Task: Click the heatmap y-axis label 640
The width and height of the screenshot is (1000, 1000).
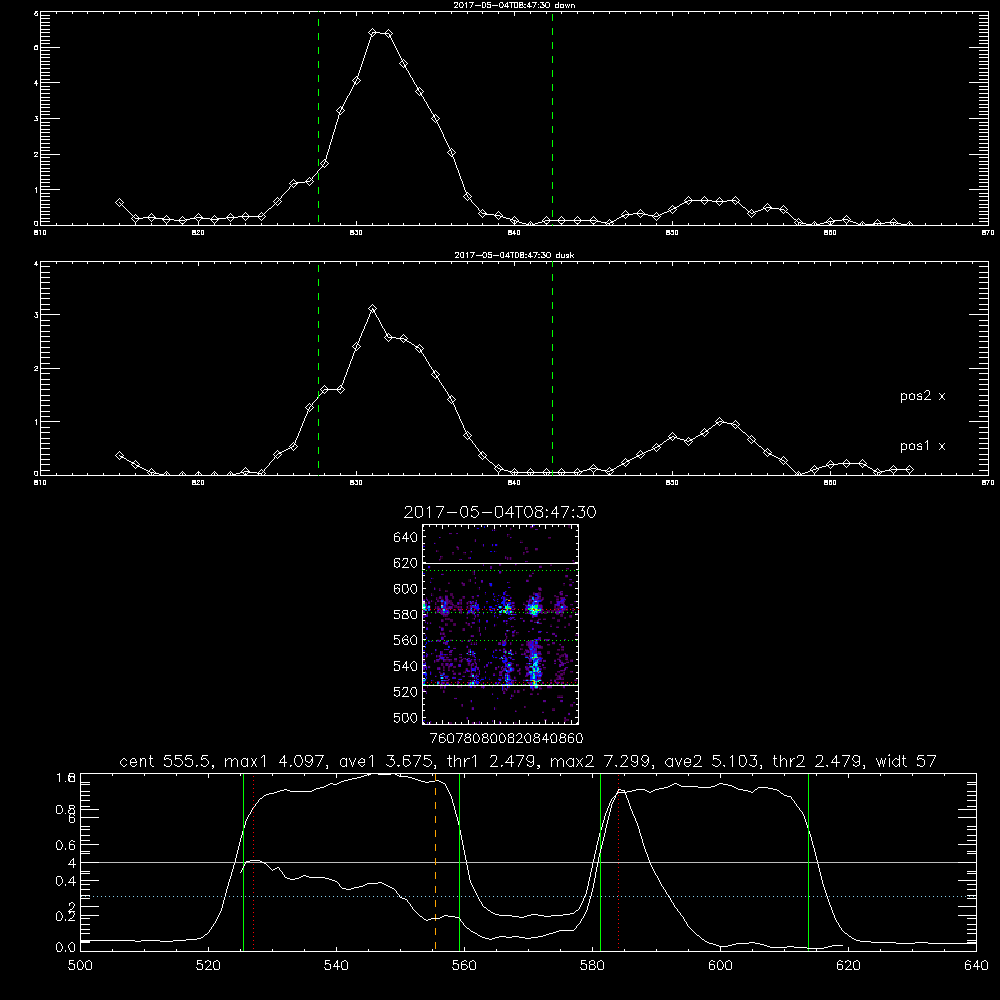Action: coord(406,538)
